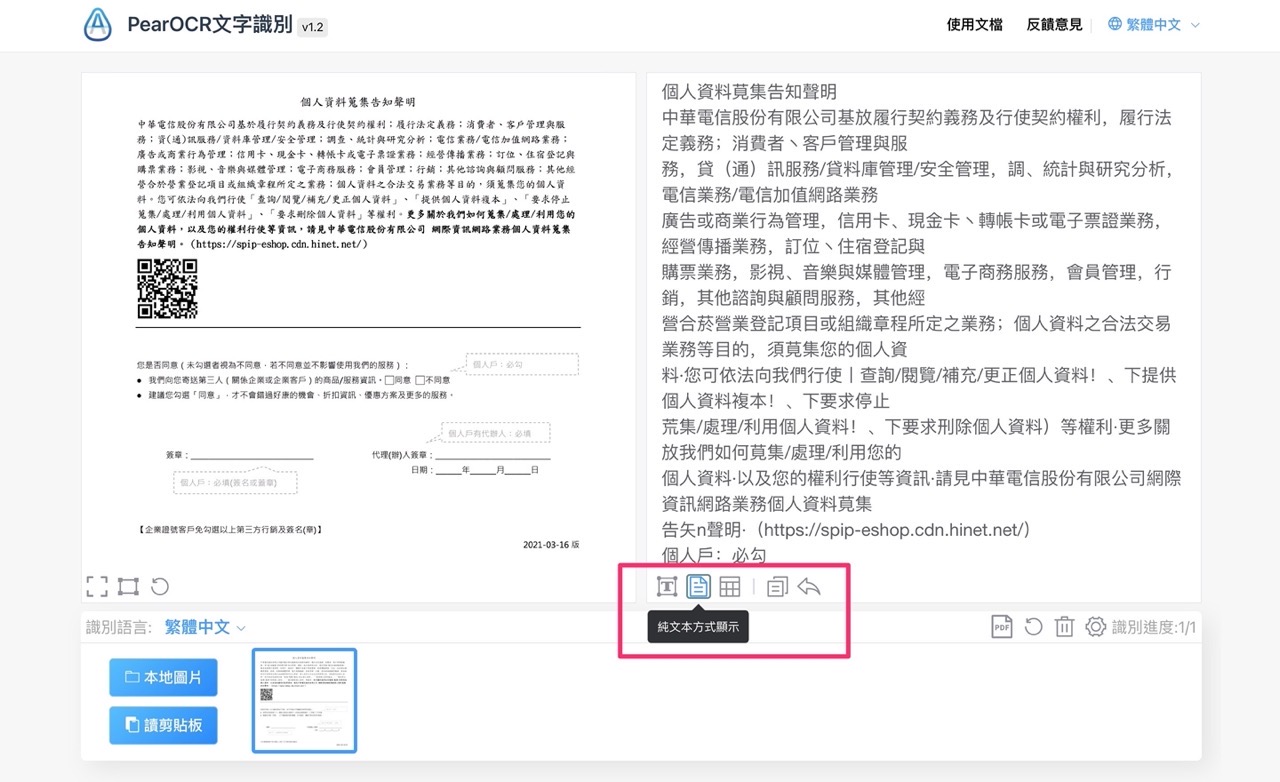This screenshot has width=1280, height=782.
Task: Click the v1.2 version badge
Action: click(312, 27)
